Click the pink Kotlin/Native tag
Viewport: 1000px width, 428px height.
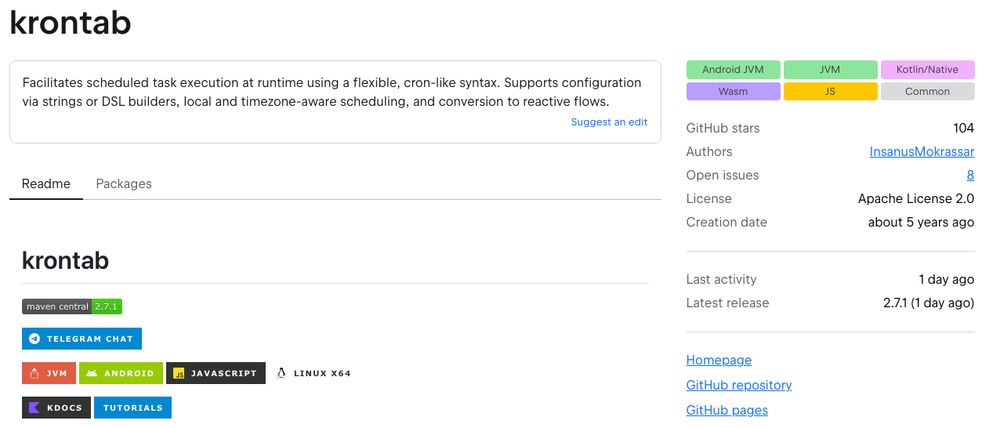927,70
